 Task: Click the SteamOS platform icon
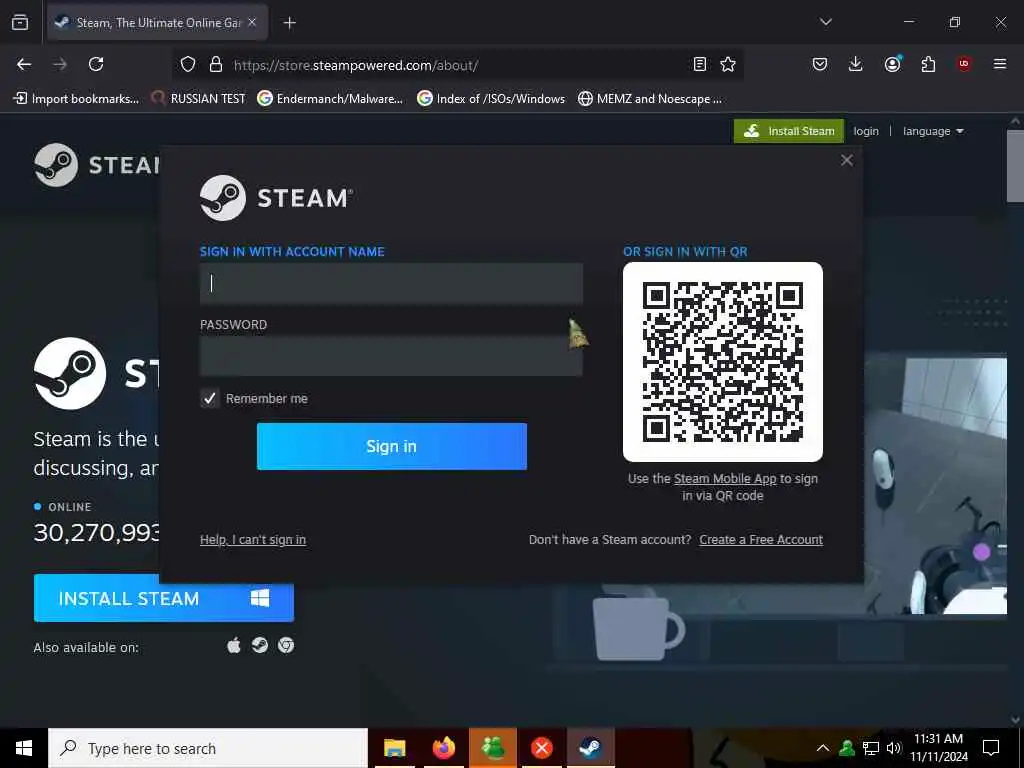tap(260, 645)
